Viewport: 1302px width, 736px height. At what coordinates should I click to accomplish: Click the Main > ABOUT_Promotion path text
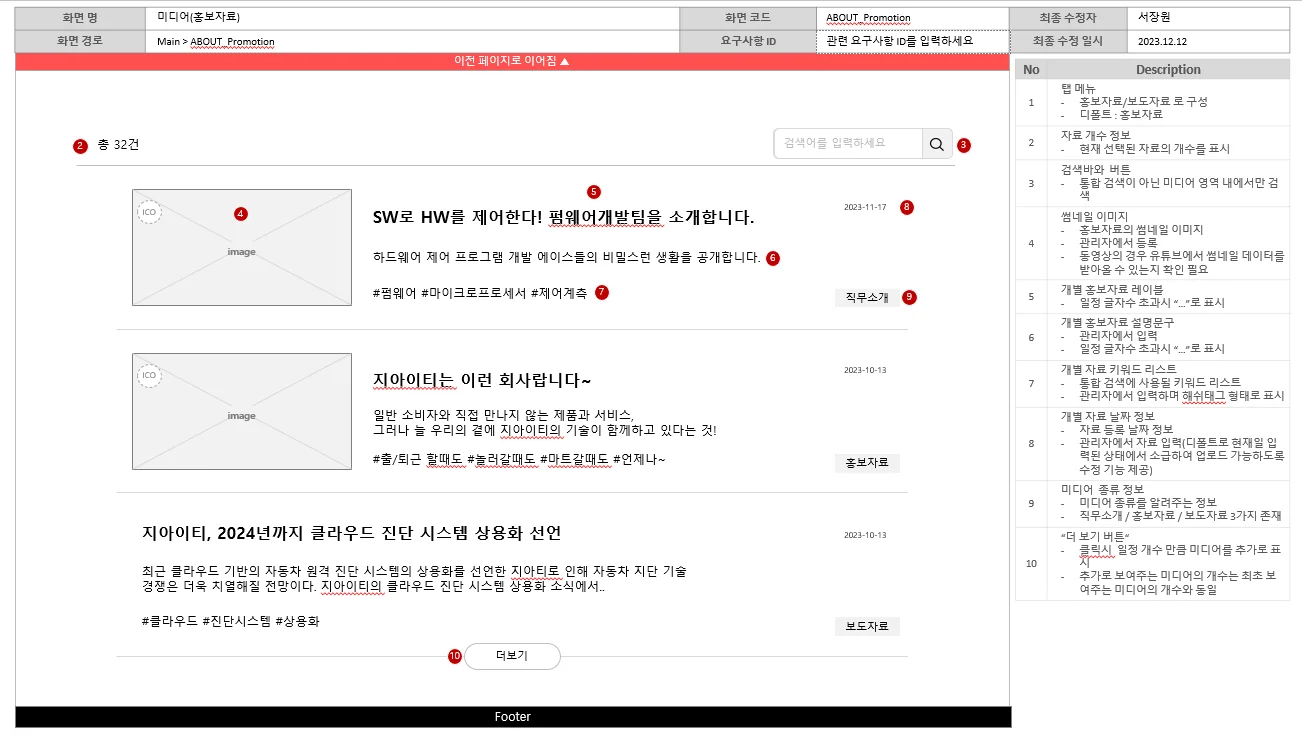coord(216,42)
